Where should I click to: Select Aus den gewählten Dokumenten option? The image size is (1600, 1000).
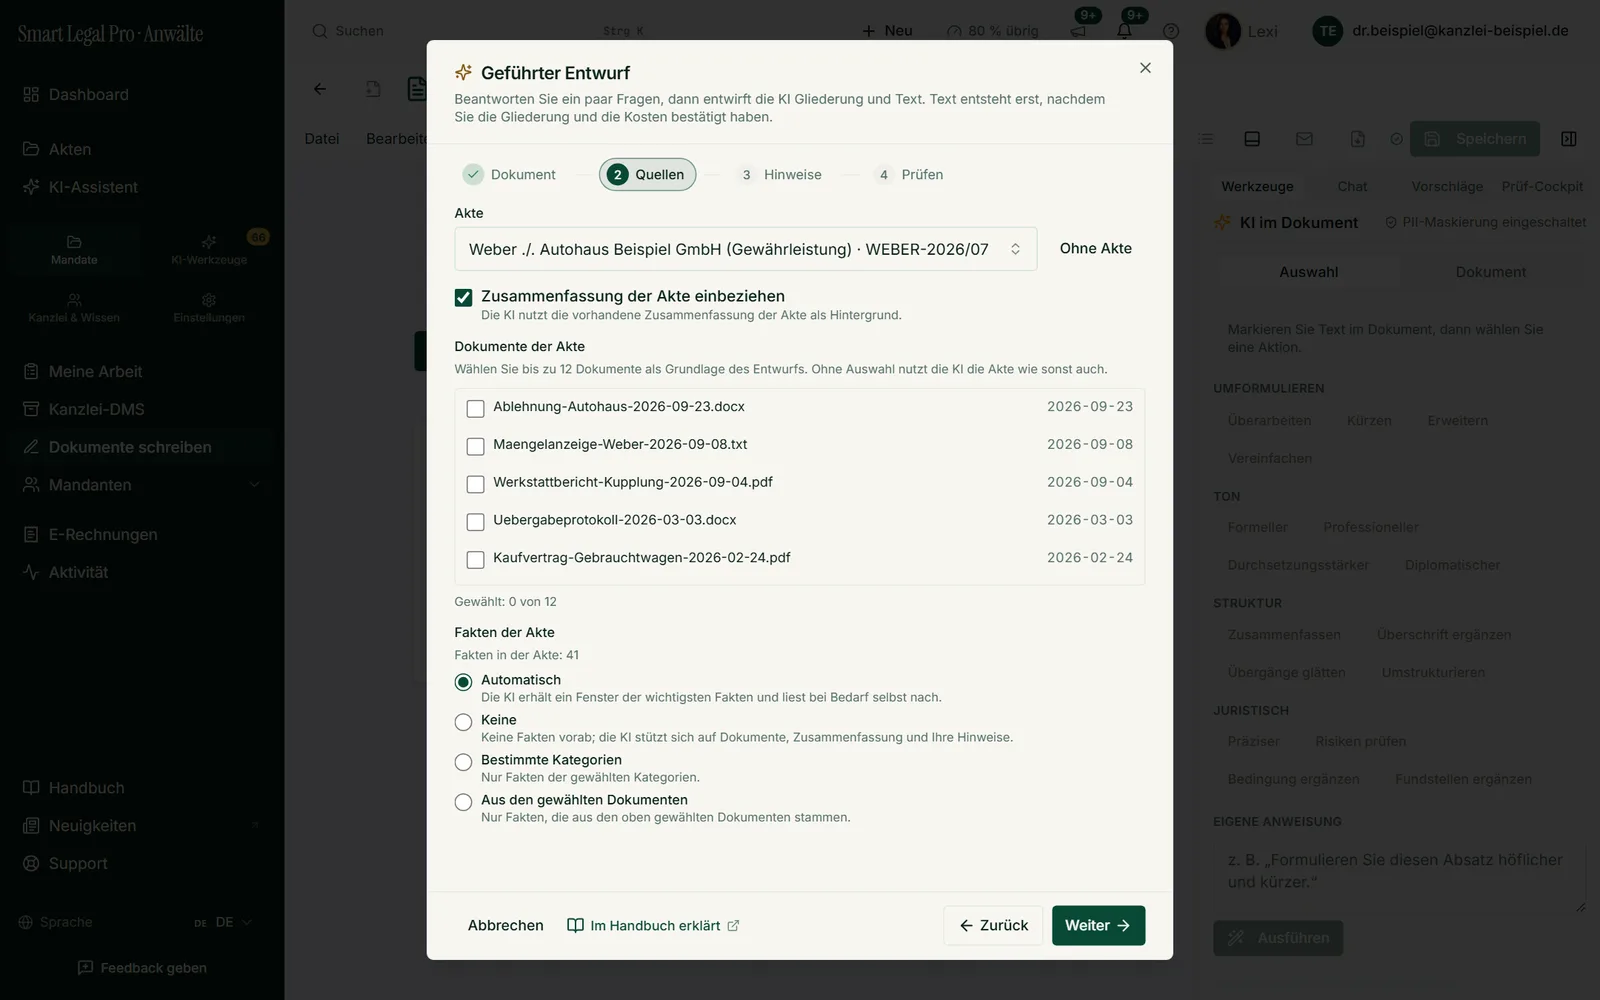pyautogui.click(x=463, y=802)
